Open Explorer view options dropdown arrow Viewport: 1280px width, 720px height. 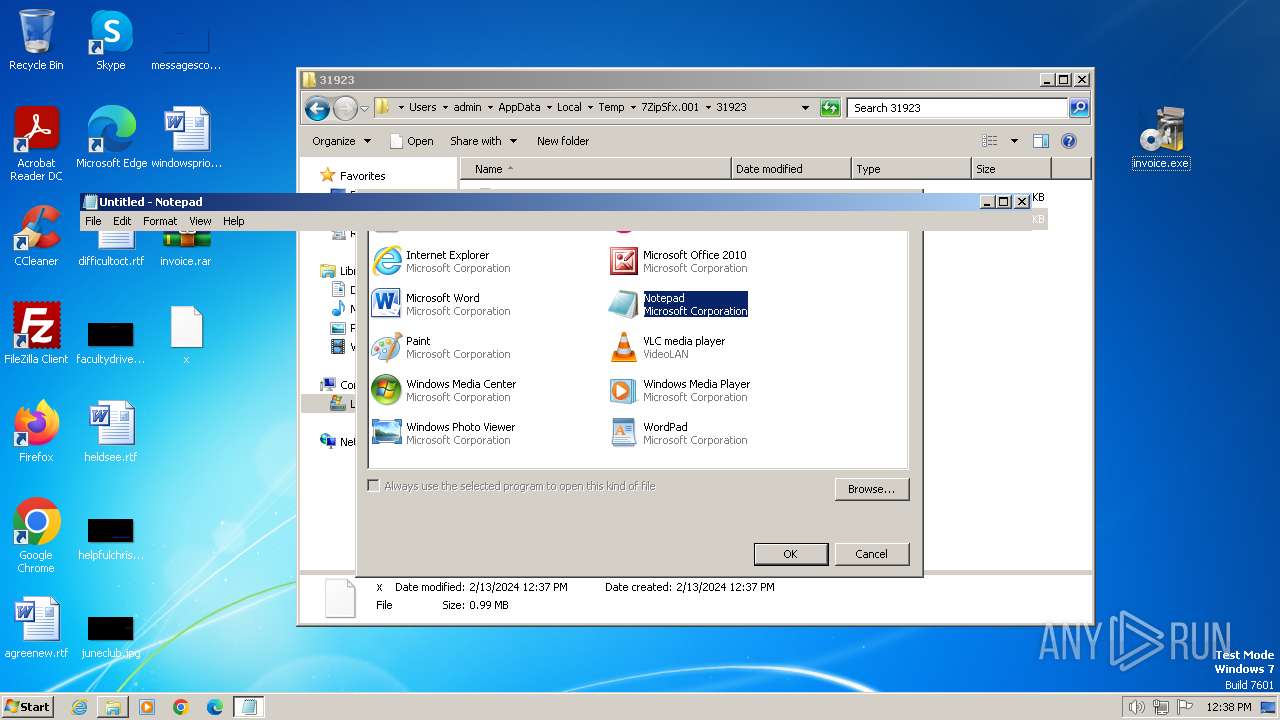1014,141
